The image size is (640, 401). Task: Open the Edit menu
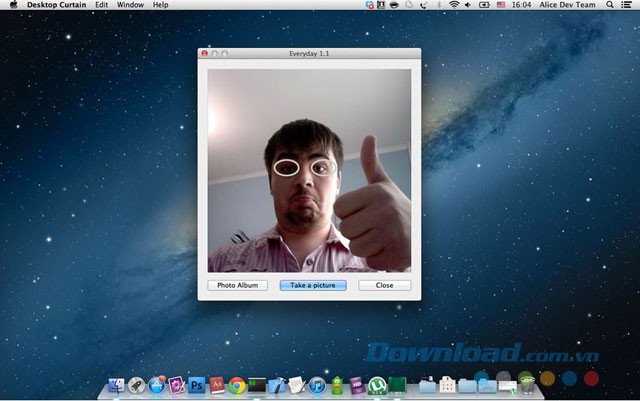pos(102,5)
